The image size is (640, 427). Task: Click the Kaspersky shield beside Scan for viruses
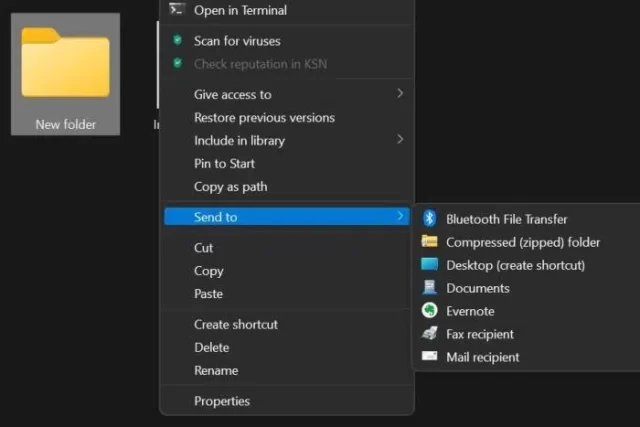pyautogui.click(x=177, y=40)
